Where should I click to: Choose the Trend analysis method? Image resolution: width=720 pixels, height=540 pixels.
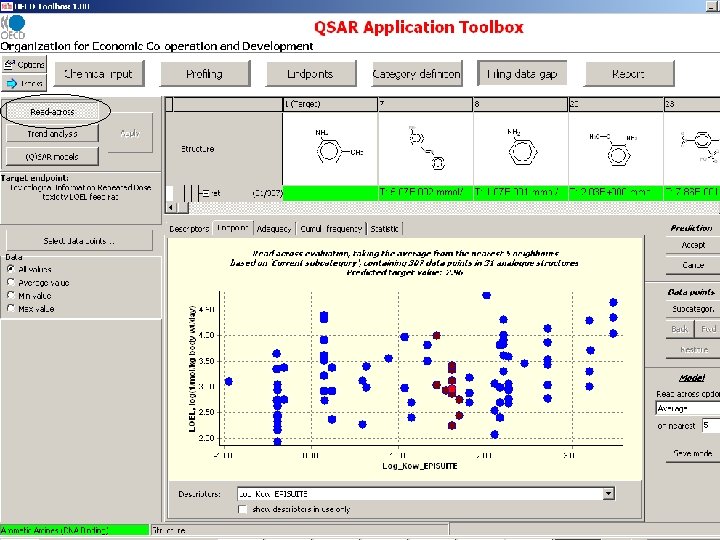pos(52,134)
